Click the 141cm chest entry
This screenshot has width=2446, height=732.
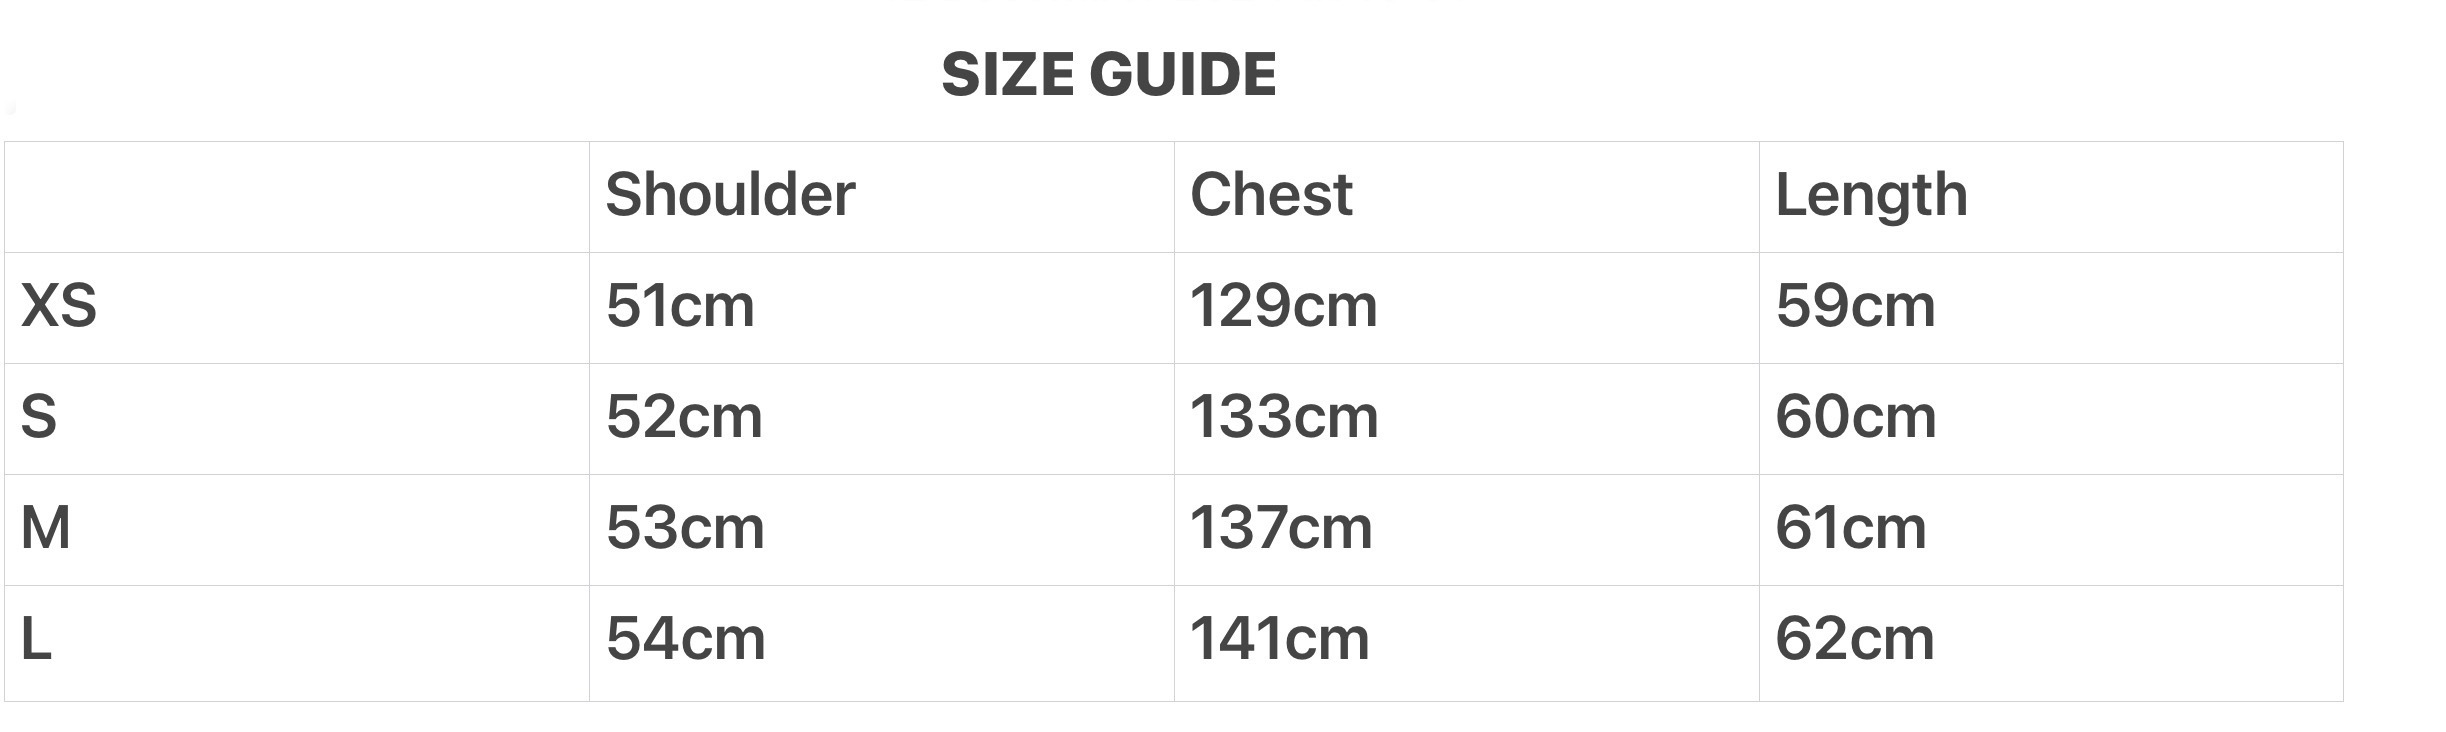pyautogui.click(x=1279, y=638)
